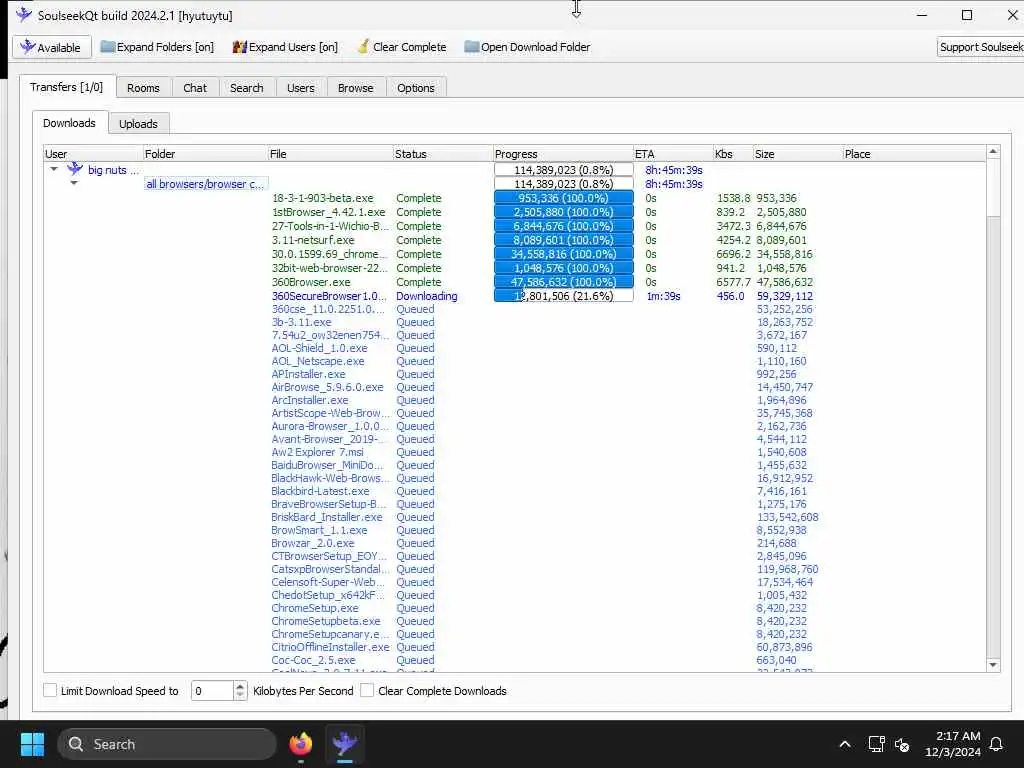Click progress bar of 360SecureBrowser download
1024x768 pixels.
(x=564, y=296)
